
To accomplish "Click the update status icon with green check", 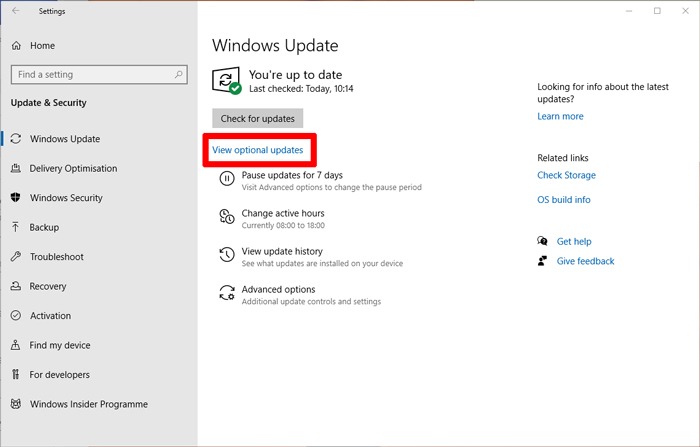I will coord(226,81).
